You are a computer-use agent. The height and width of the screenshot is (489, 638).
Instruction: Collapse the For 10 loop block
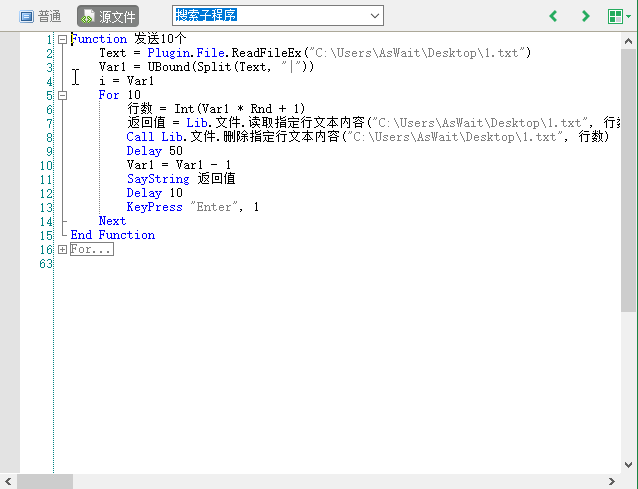62,95
